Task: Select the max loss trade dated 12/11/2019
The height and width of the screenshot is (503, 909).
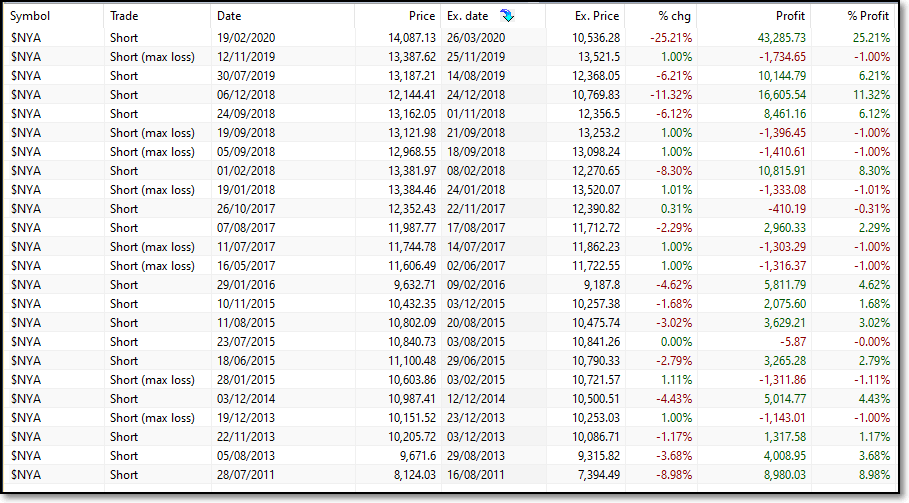Action: (450, 57)
